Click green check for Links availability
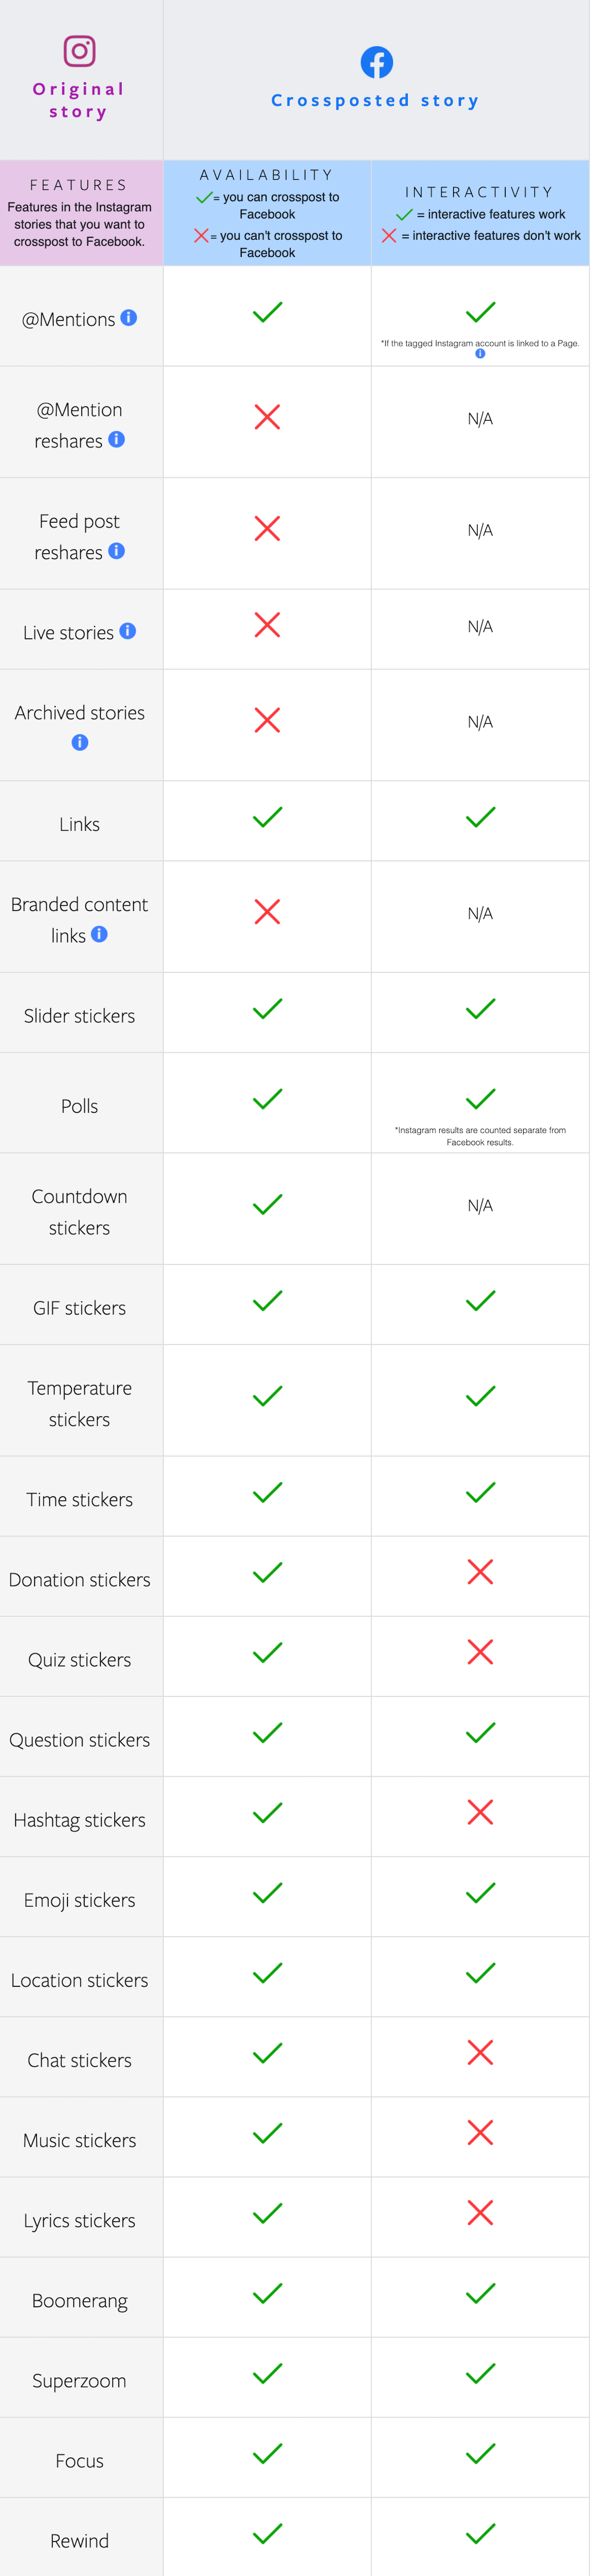The width and height of the screenshot is (591, 2576). pos(267,817)
